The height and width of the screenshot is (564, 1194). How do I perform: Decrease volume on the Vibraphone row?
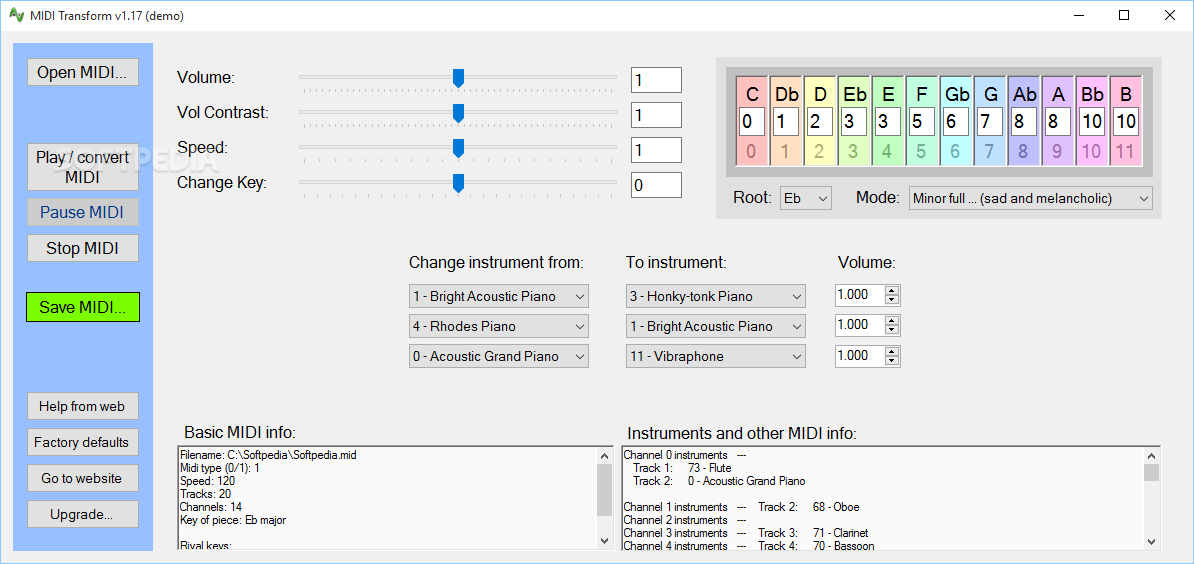coord(892,360)
